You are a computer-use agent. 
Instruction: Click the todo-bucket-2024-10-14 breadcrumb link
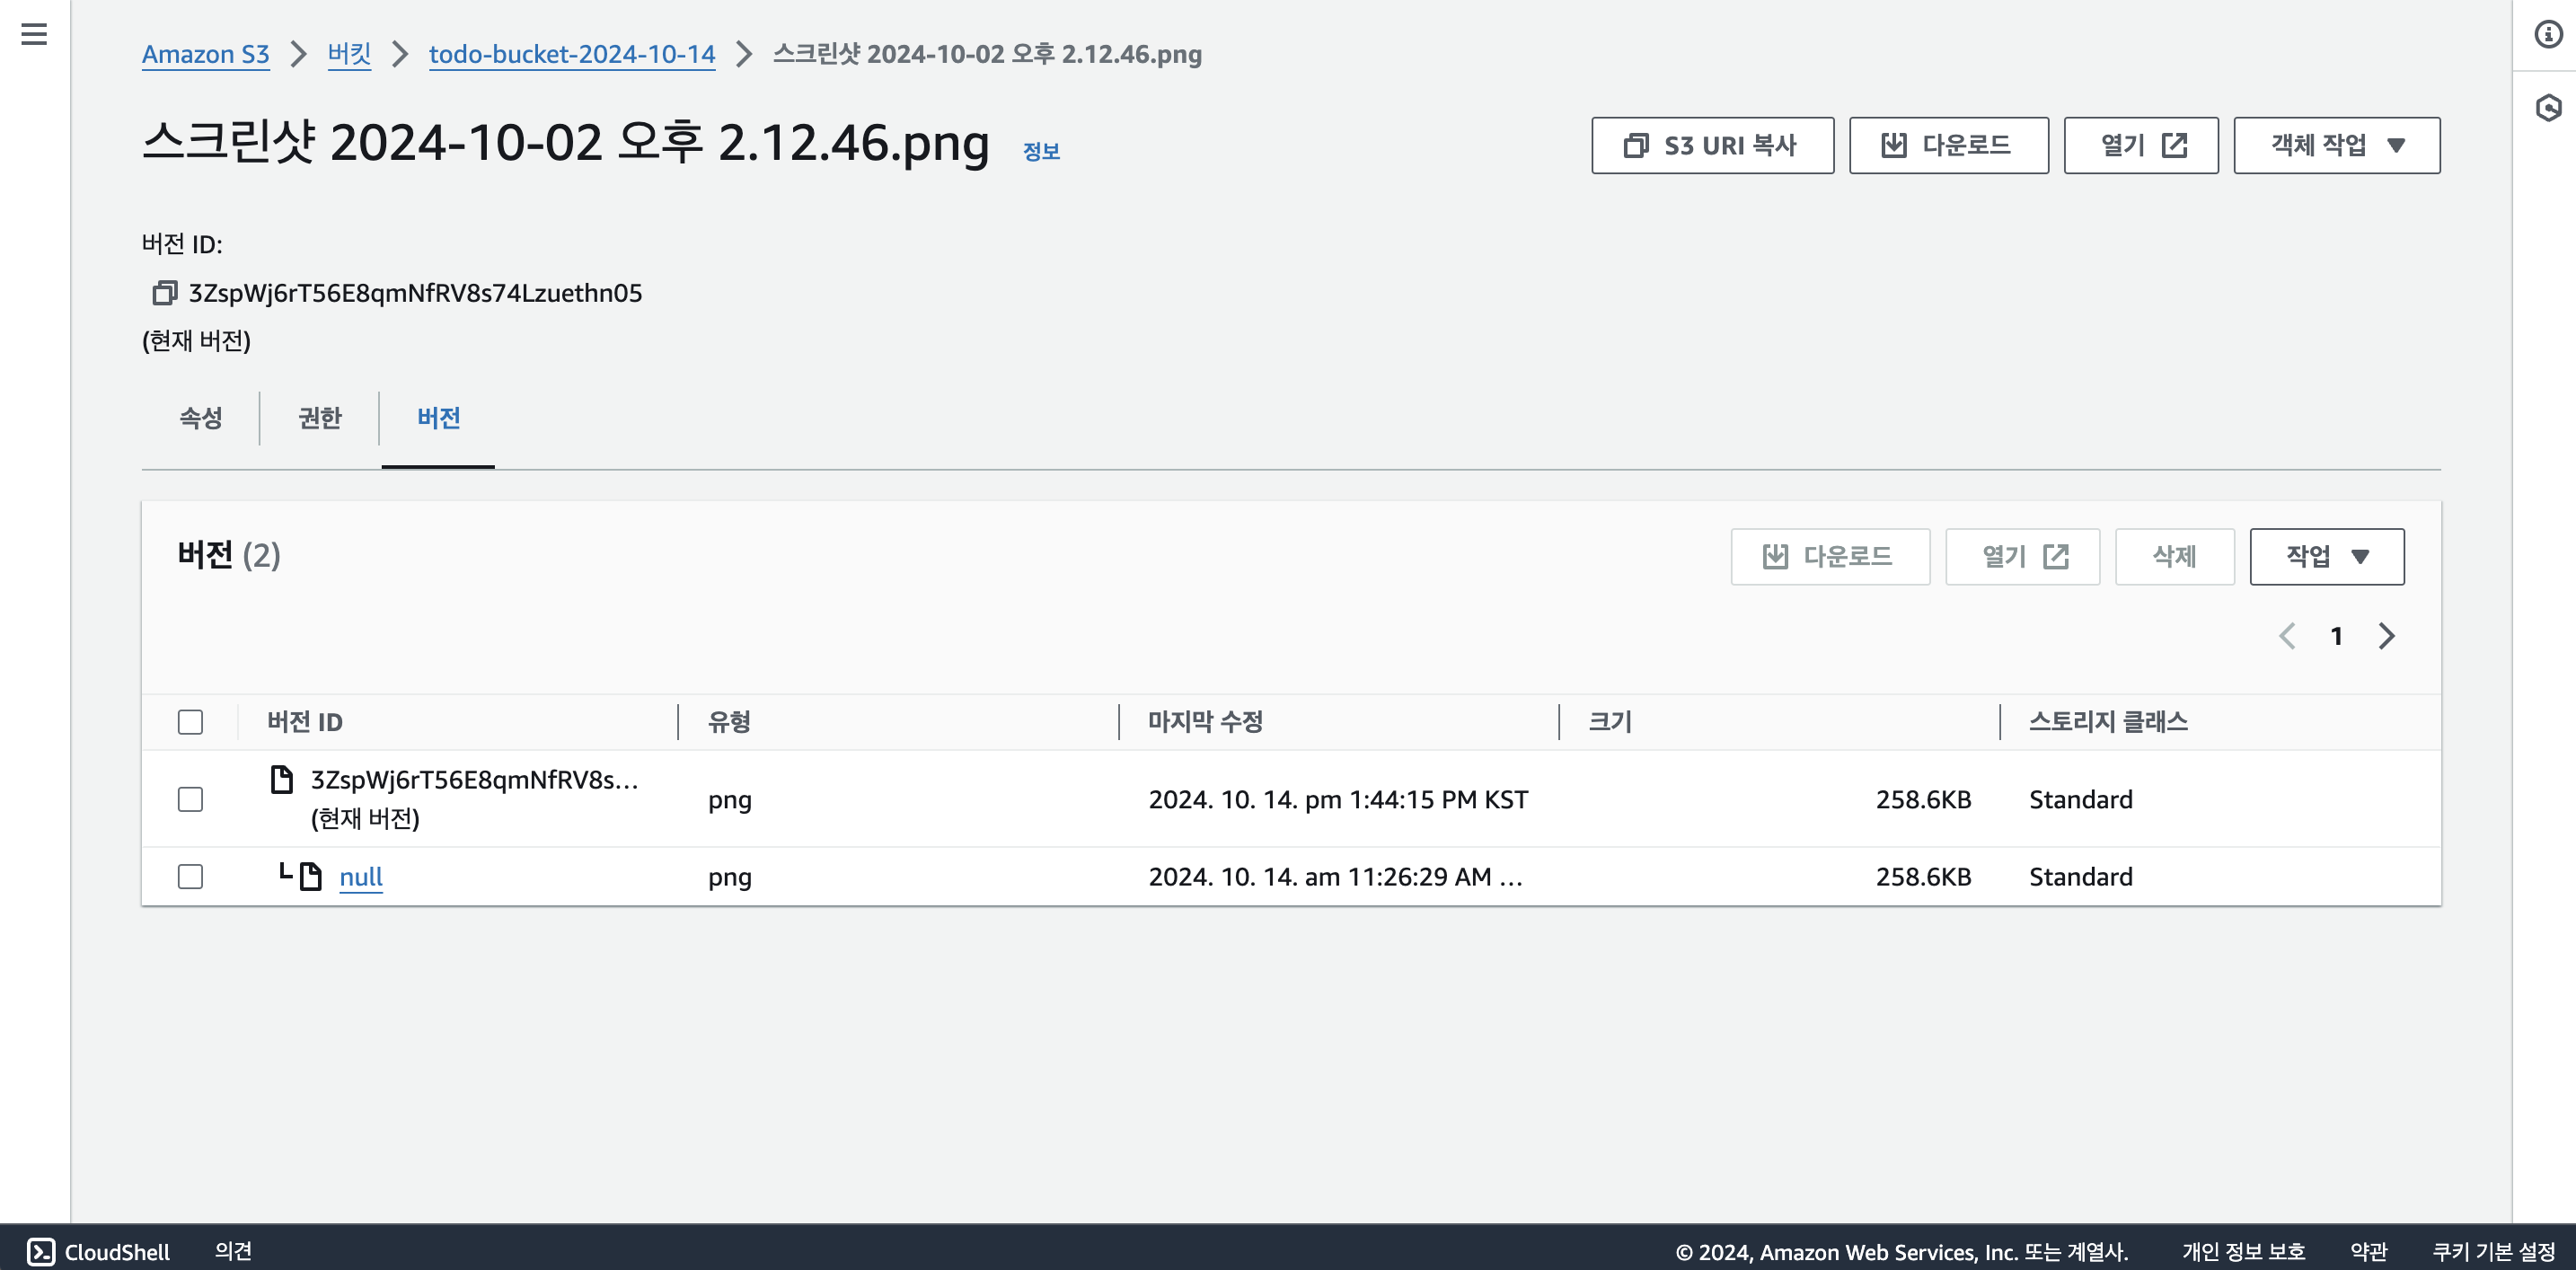[x=572, y=54]
